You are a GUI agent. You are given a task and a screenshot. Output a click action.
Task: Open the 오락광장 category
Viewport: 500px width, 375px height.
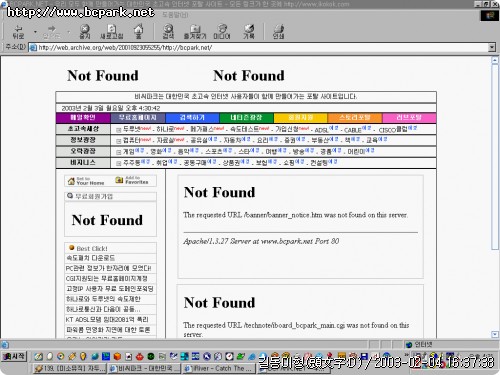tap(83, 152)
